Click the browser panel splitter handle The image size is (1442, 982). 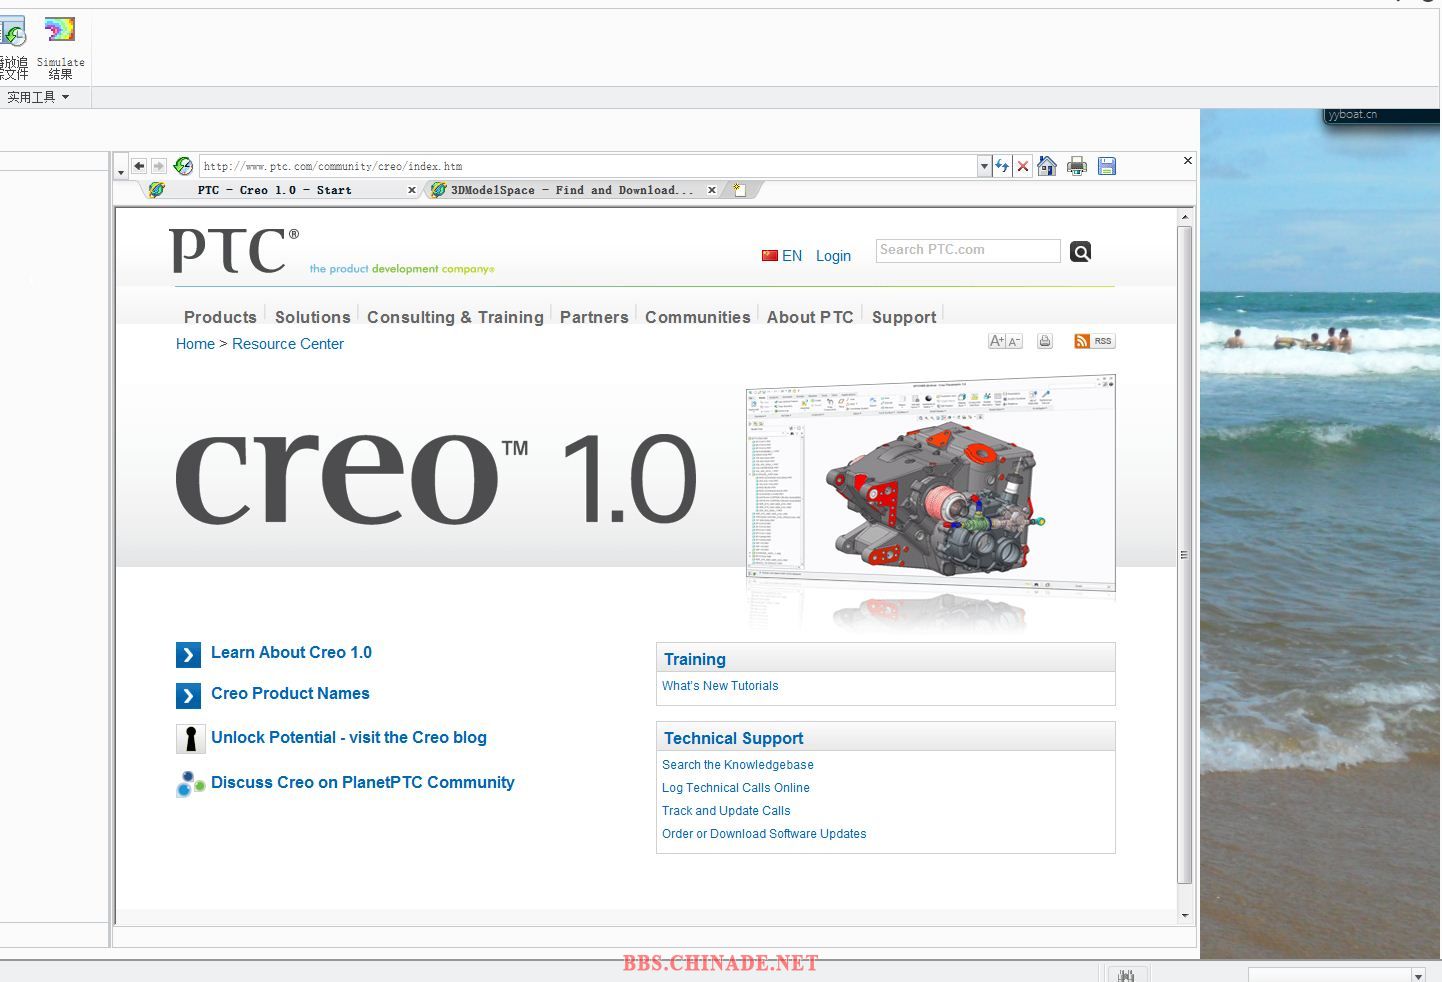[112, 548]
